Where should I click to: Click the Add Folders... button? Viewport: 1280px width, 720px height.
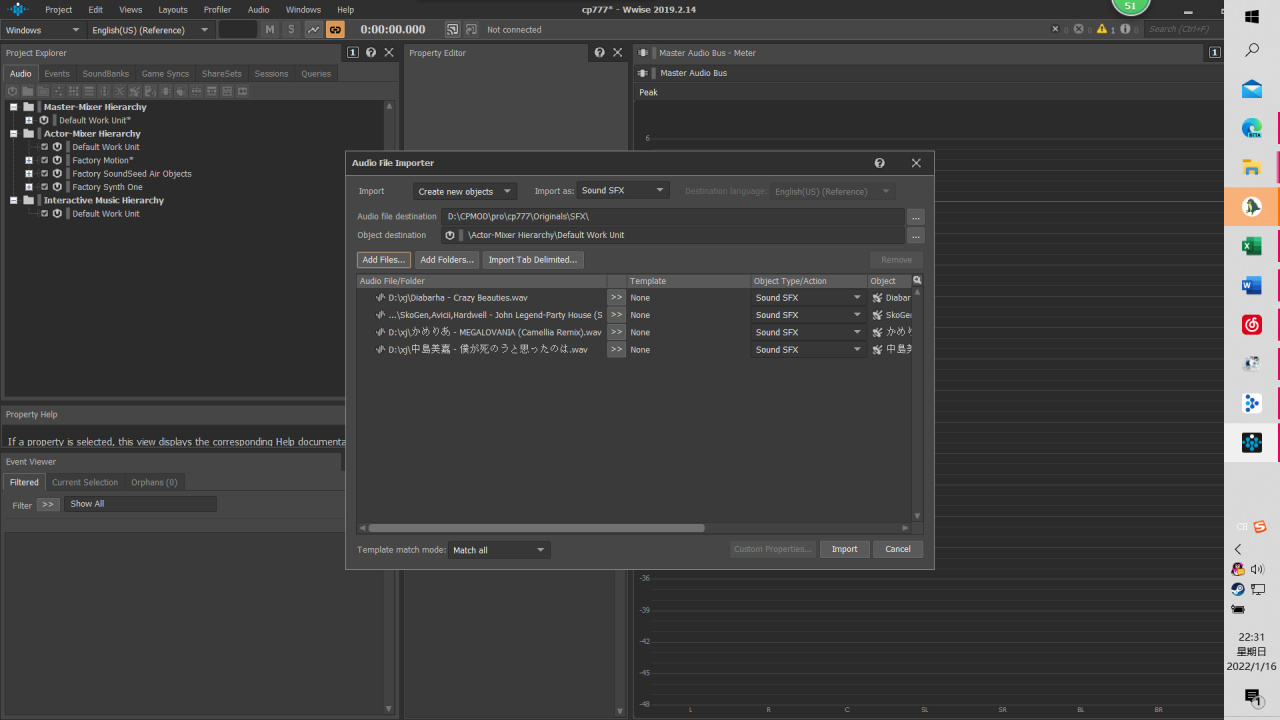click(447, 259)
